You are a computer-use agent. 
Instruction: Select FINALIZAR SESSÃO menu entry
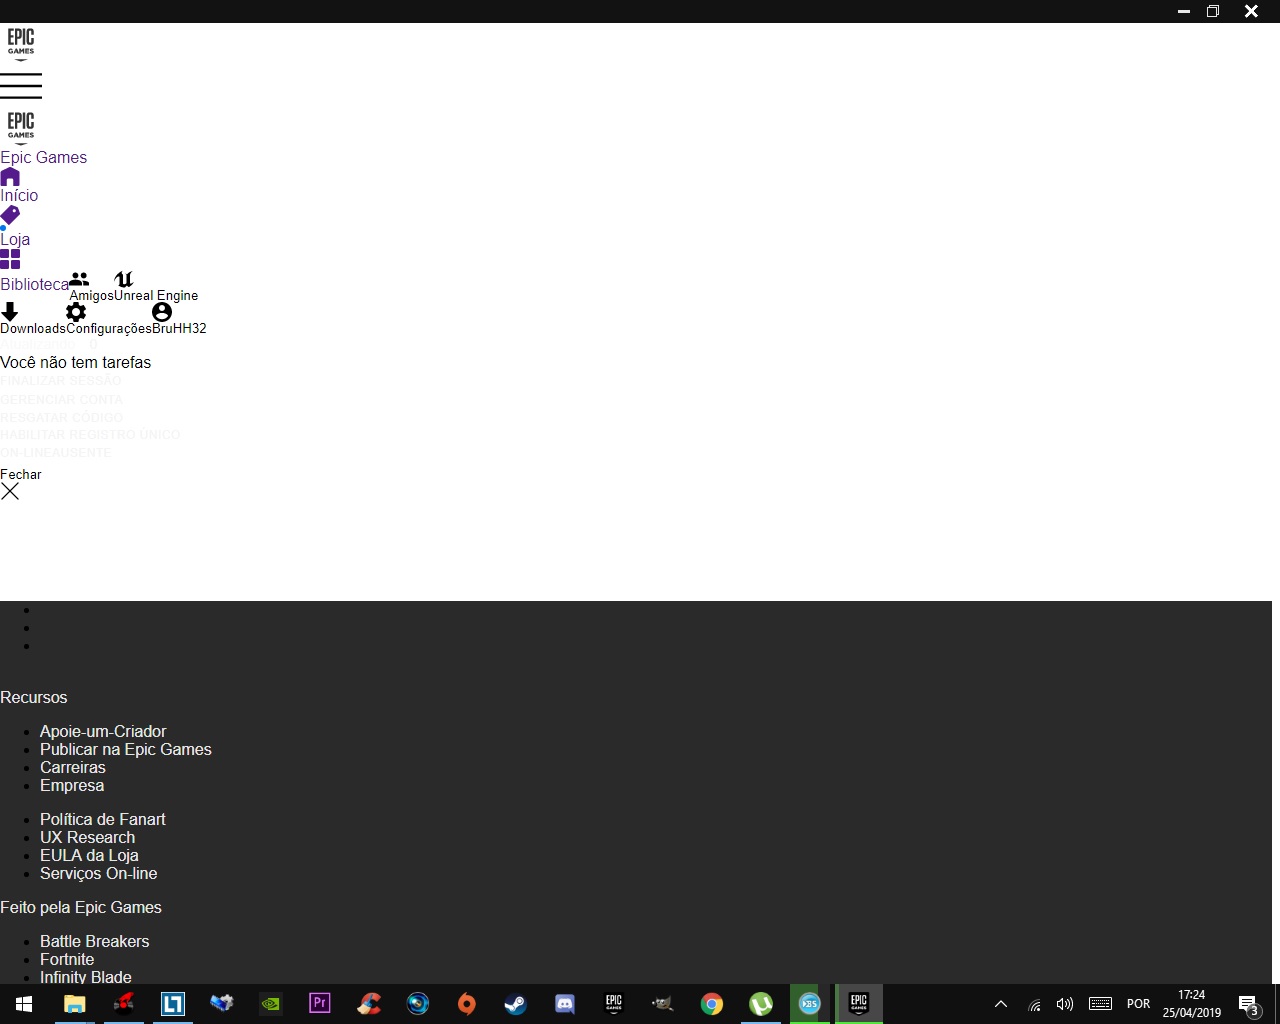click(61, 380)
